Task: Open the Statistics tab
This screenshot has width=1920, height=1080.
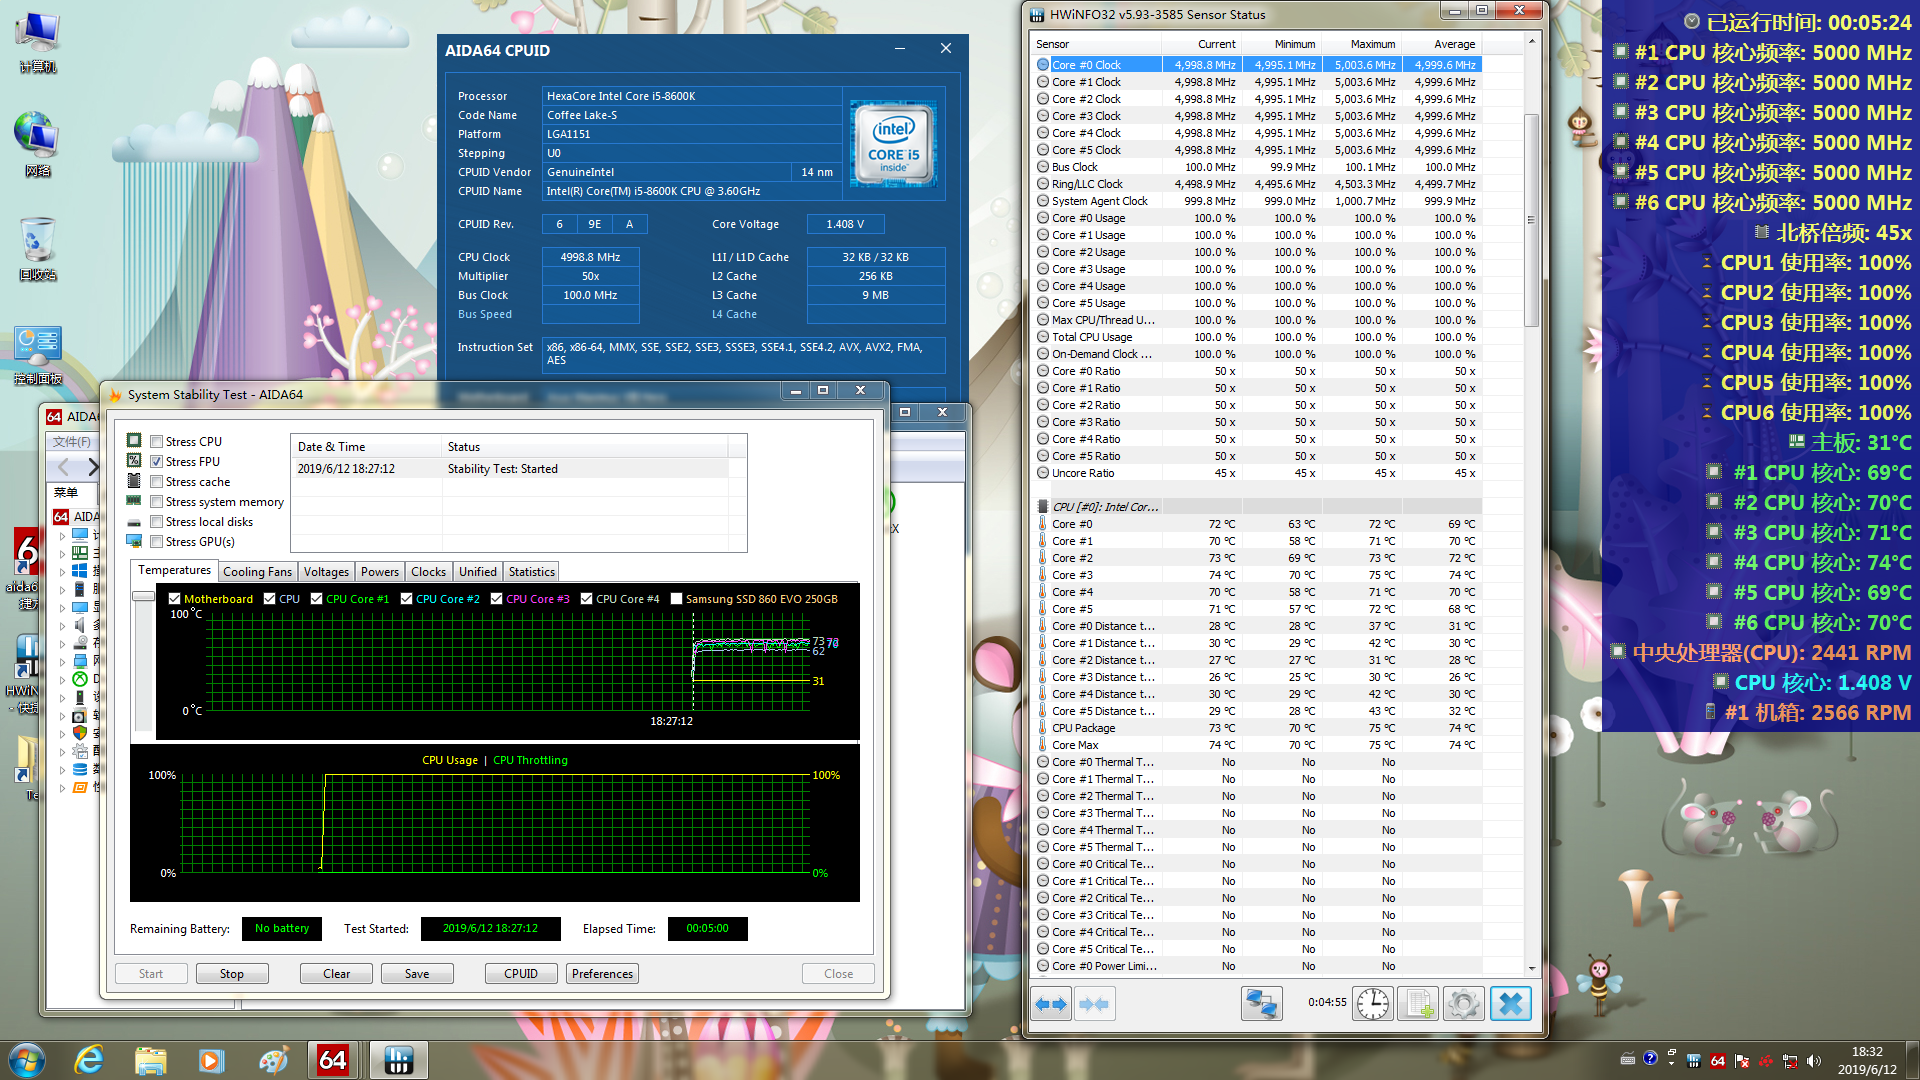Action: (531, 572)
